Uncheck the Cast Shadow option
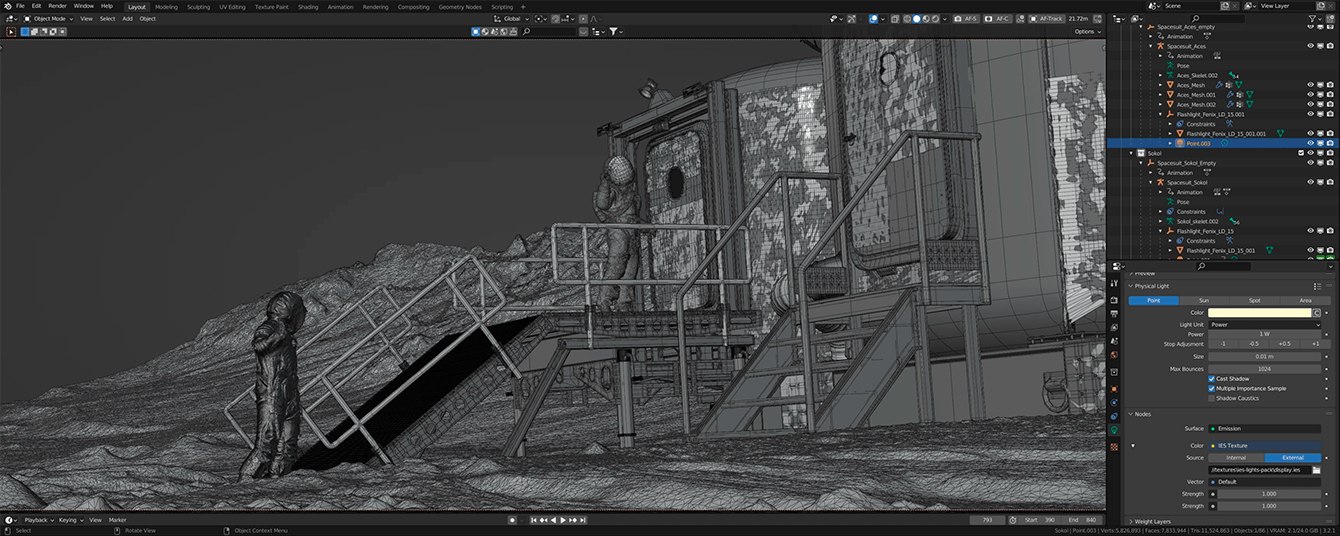 click(x=1212, y=379)
